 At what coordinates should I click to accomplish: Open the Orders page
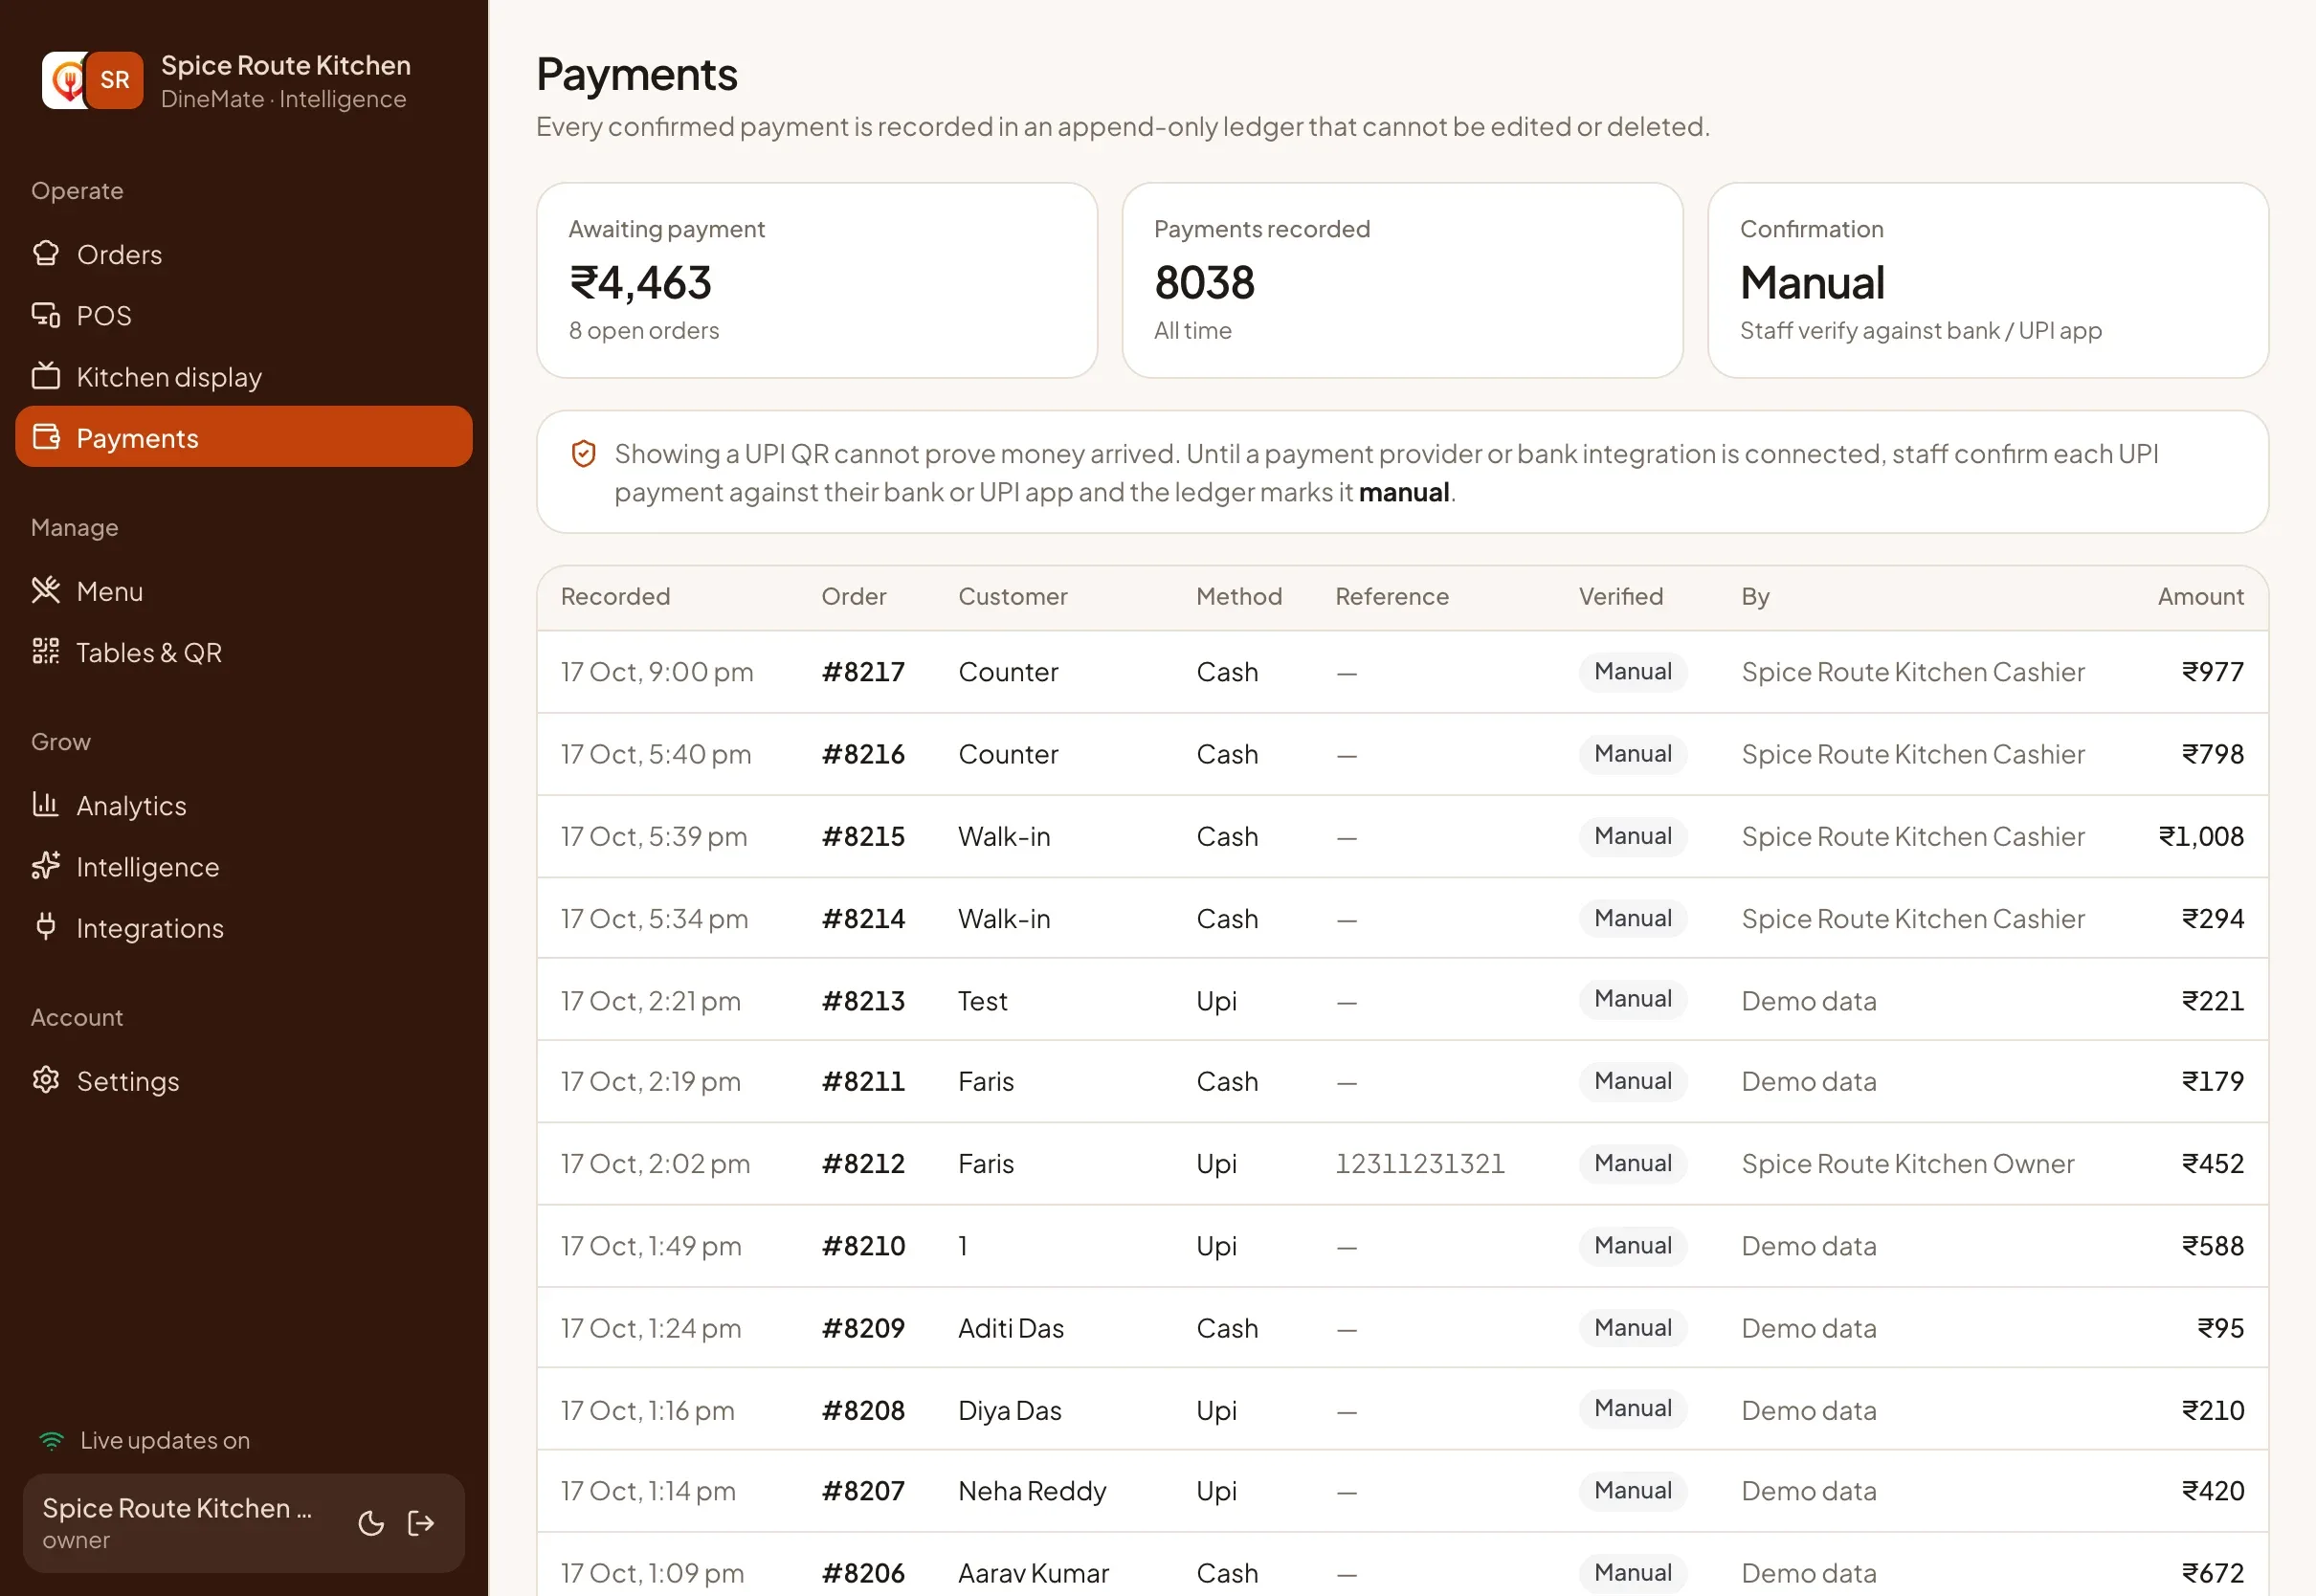click(x=244, y=254)
